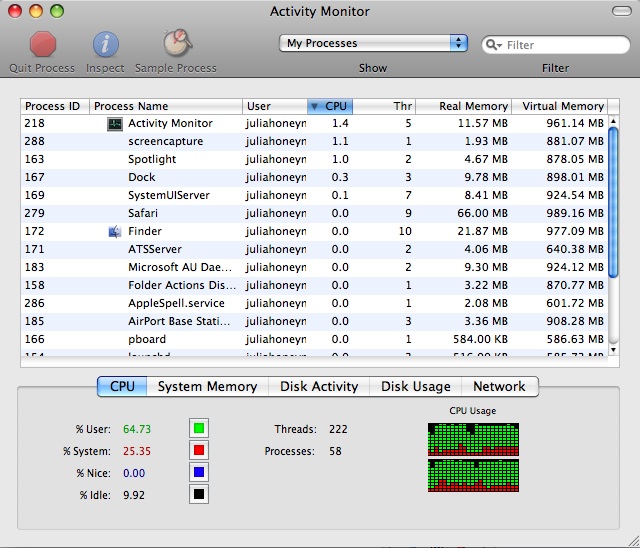Select the Safari process row

point(314,213)
